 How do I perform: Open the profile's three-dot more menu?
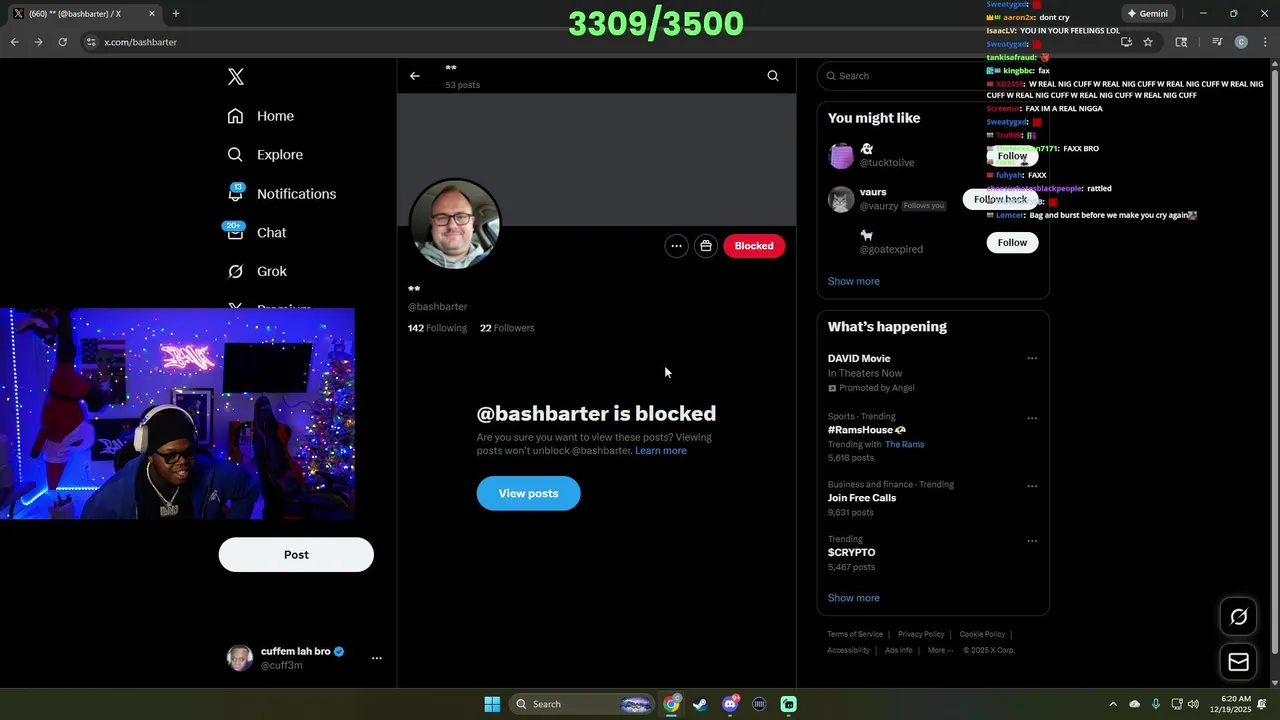(676, 246)
